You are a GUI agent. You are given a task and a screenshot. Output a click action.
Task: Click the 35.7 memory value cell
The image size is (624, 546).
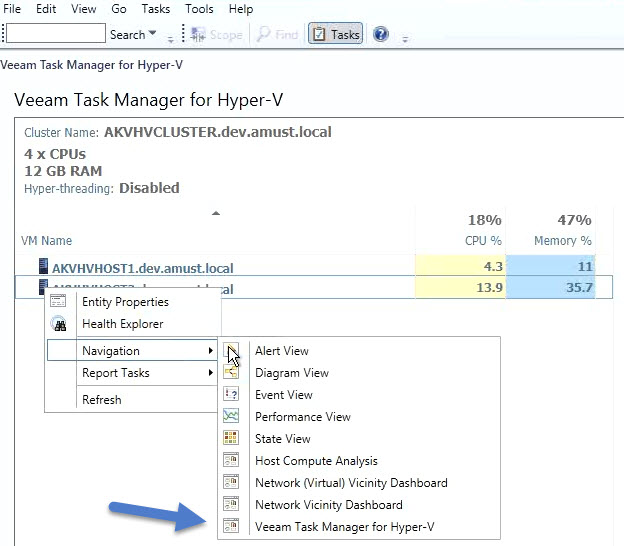pyautogui.click(x=550, y=287)
